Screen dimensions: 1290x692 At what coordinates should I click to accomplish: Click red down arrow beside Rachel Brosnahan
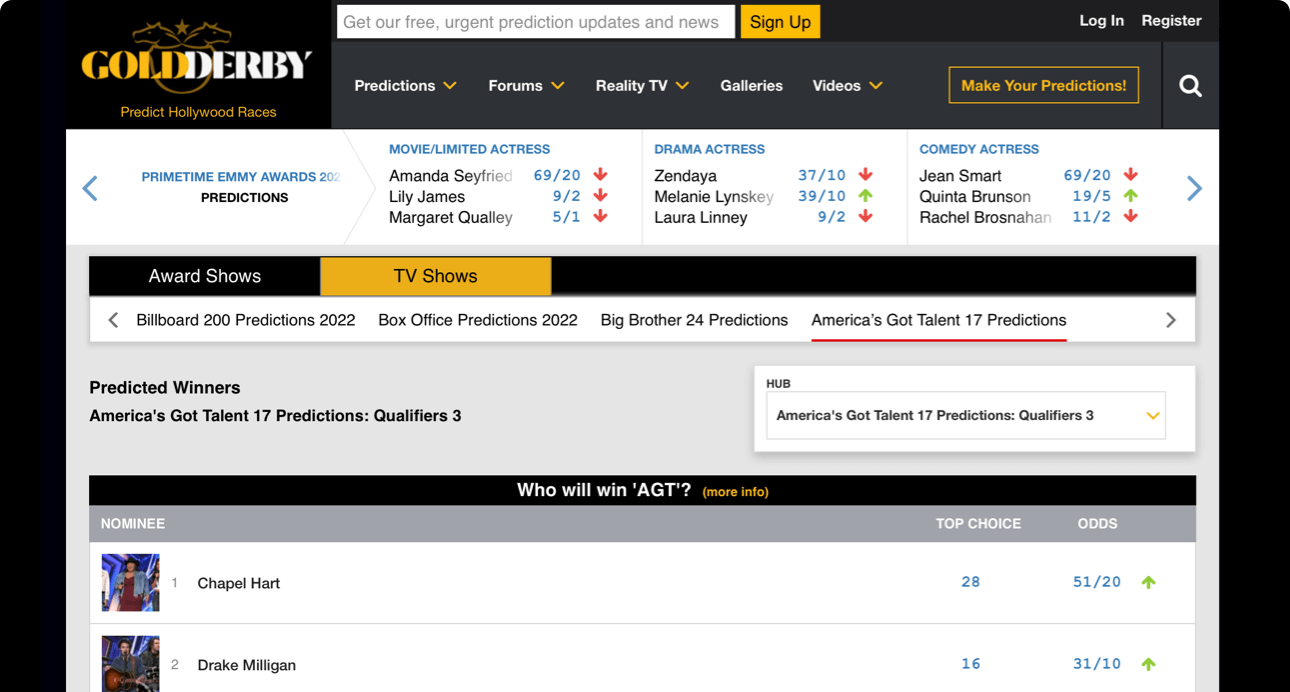coord(1131,217)
